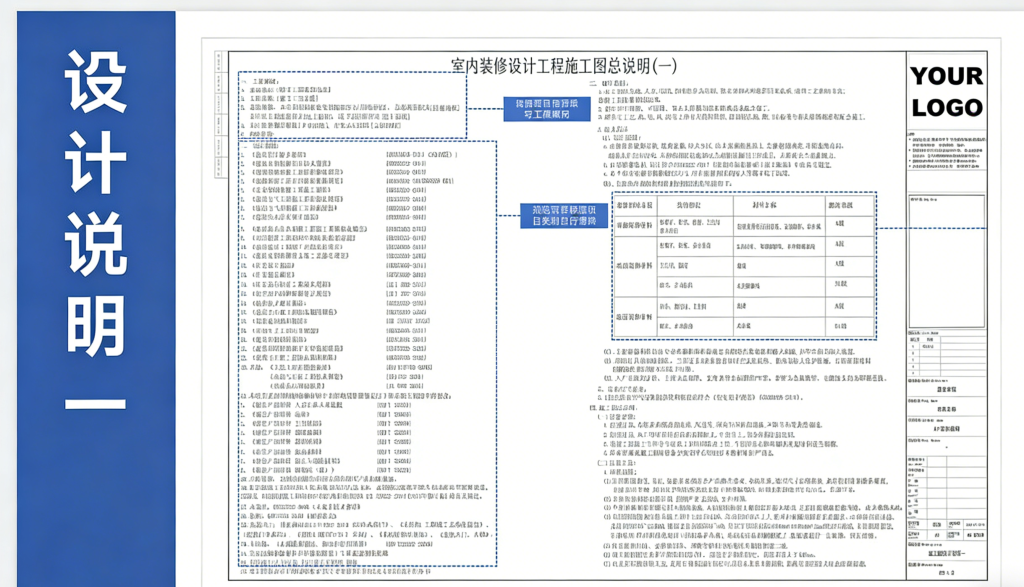Click the last header cell of materials table
The height and width of the screenshot is (587, 1024).
[840, 203]
